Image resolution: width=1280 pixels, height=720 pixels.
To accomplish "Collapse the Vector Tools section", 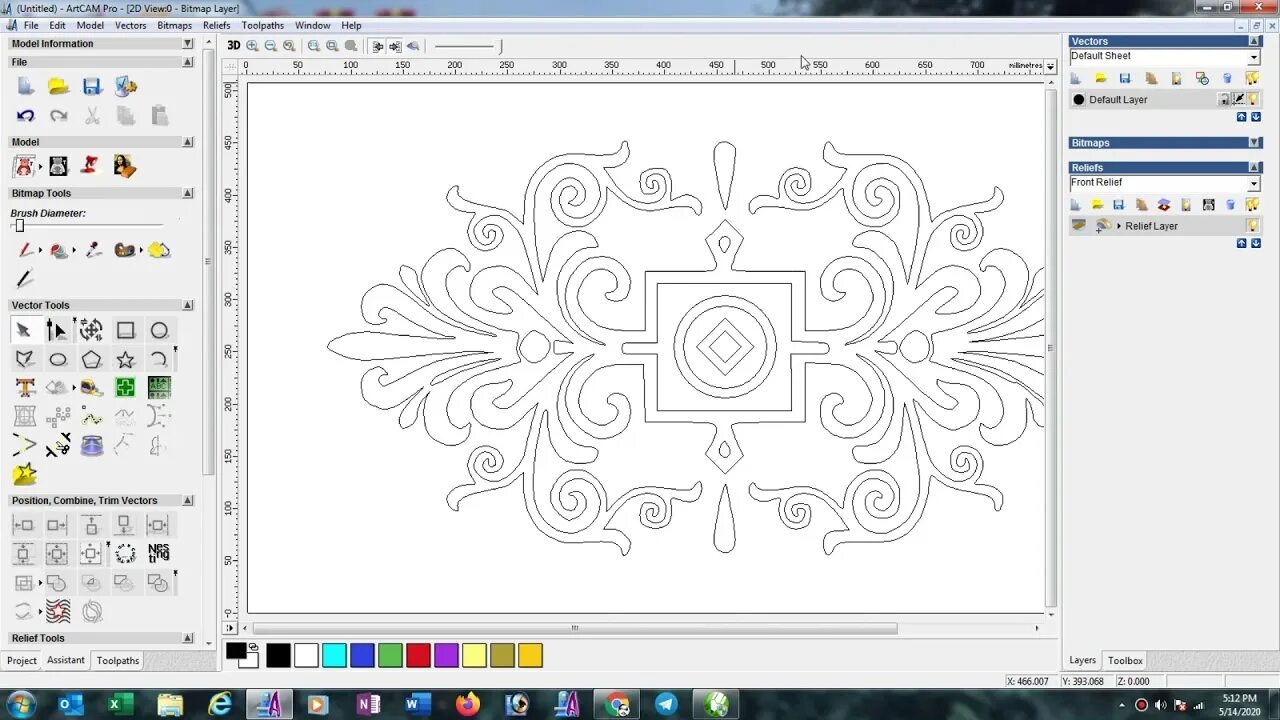I will click(x=187, y=305).
